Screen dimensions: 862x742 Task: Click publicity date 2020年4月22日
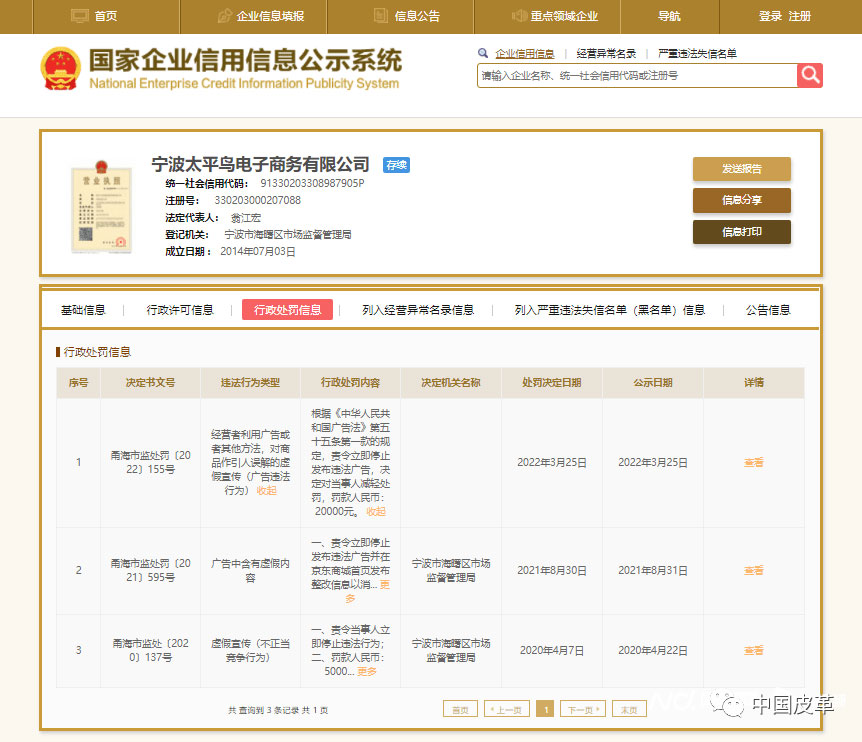653,651
